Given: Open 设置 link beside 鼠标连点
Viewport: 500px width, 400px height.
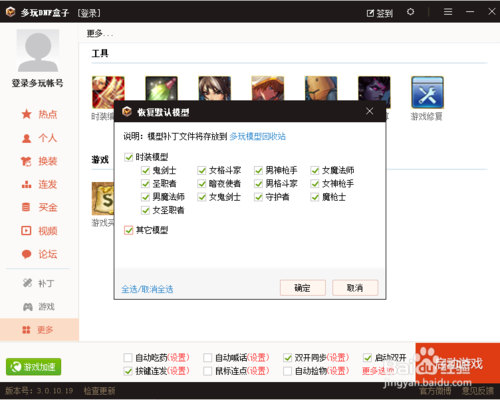Looking at the screenshot, I should tap(258, 371).
